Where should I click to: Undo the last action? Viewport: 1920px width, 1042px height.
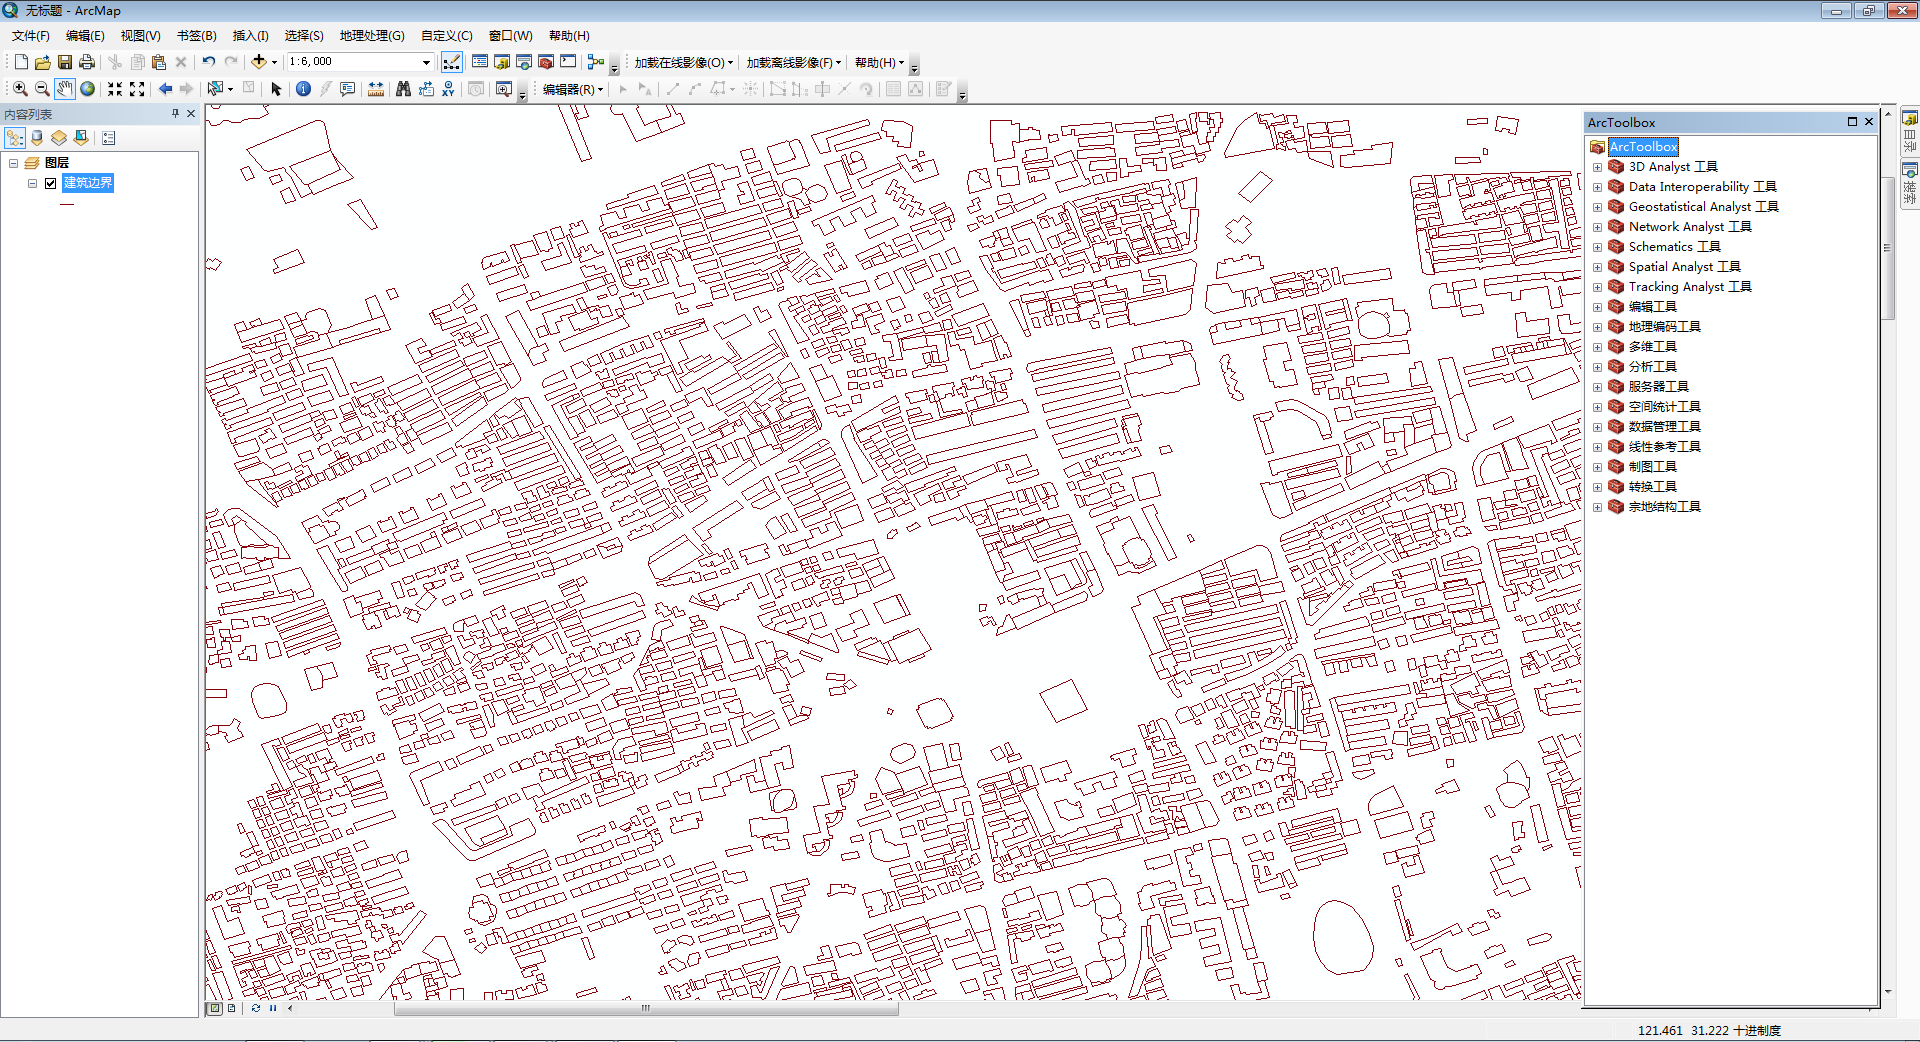tap(209, 62)
